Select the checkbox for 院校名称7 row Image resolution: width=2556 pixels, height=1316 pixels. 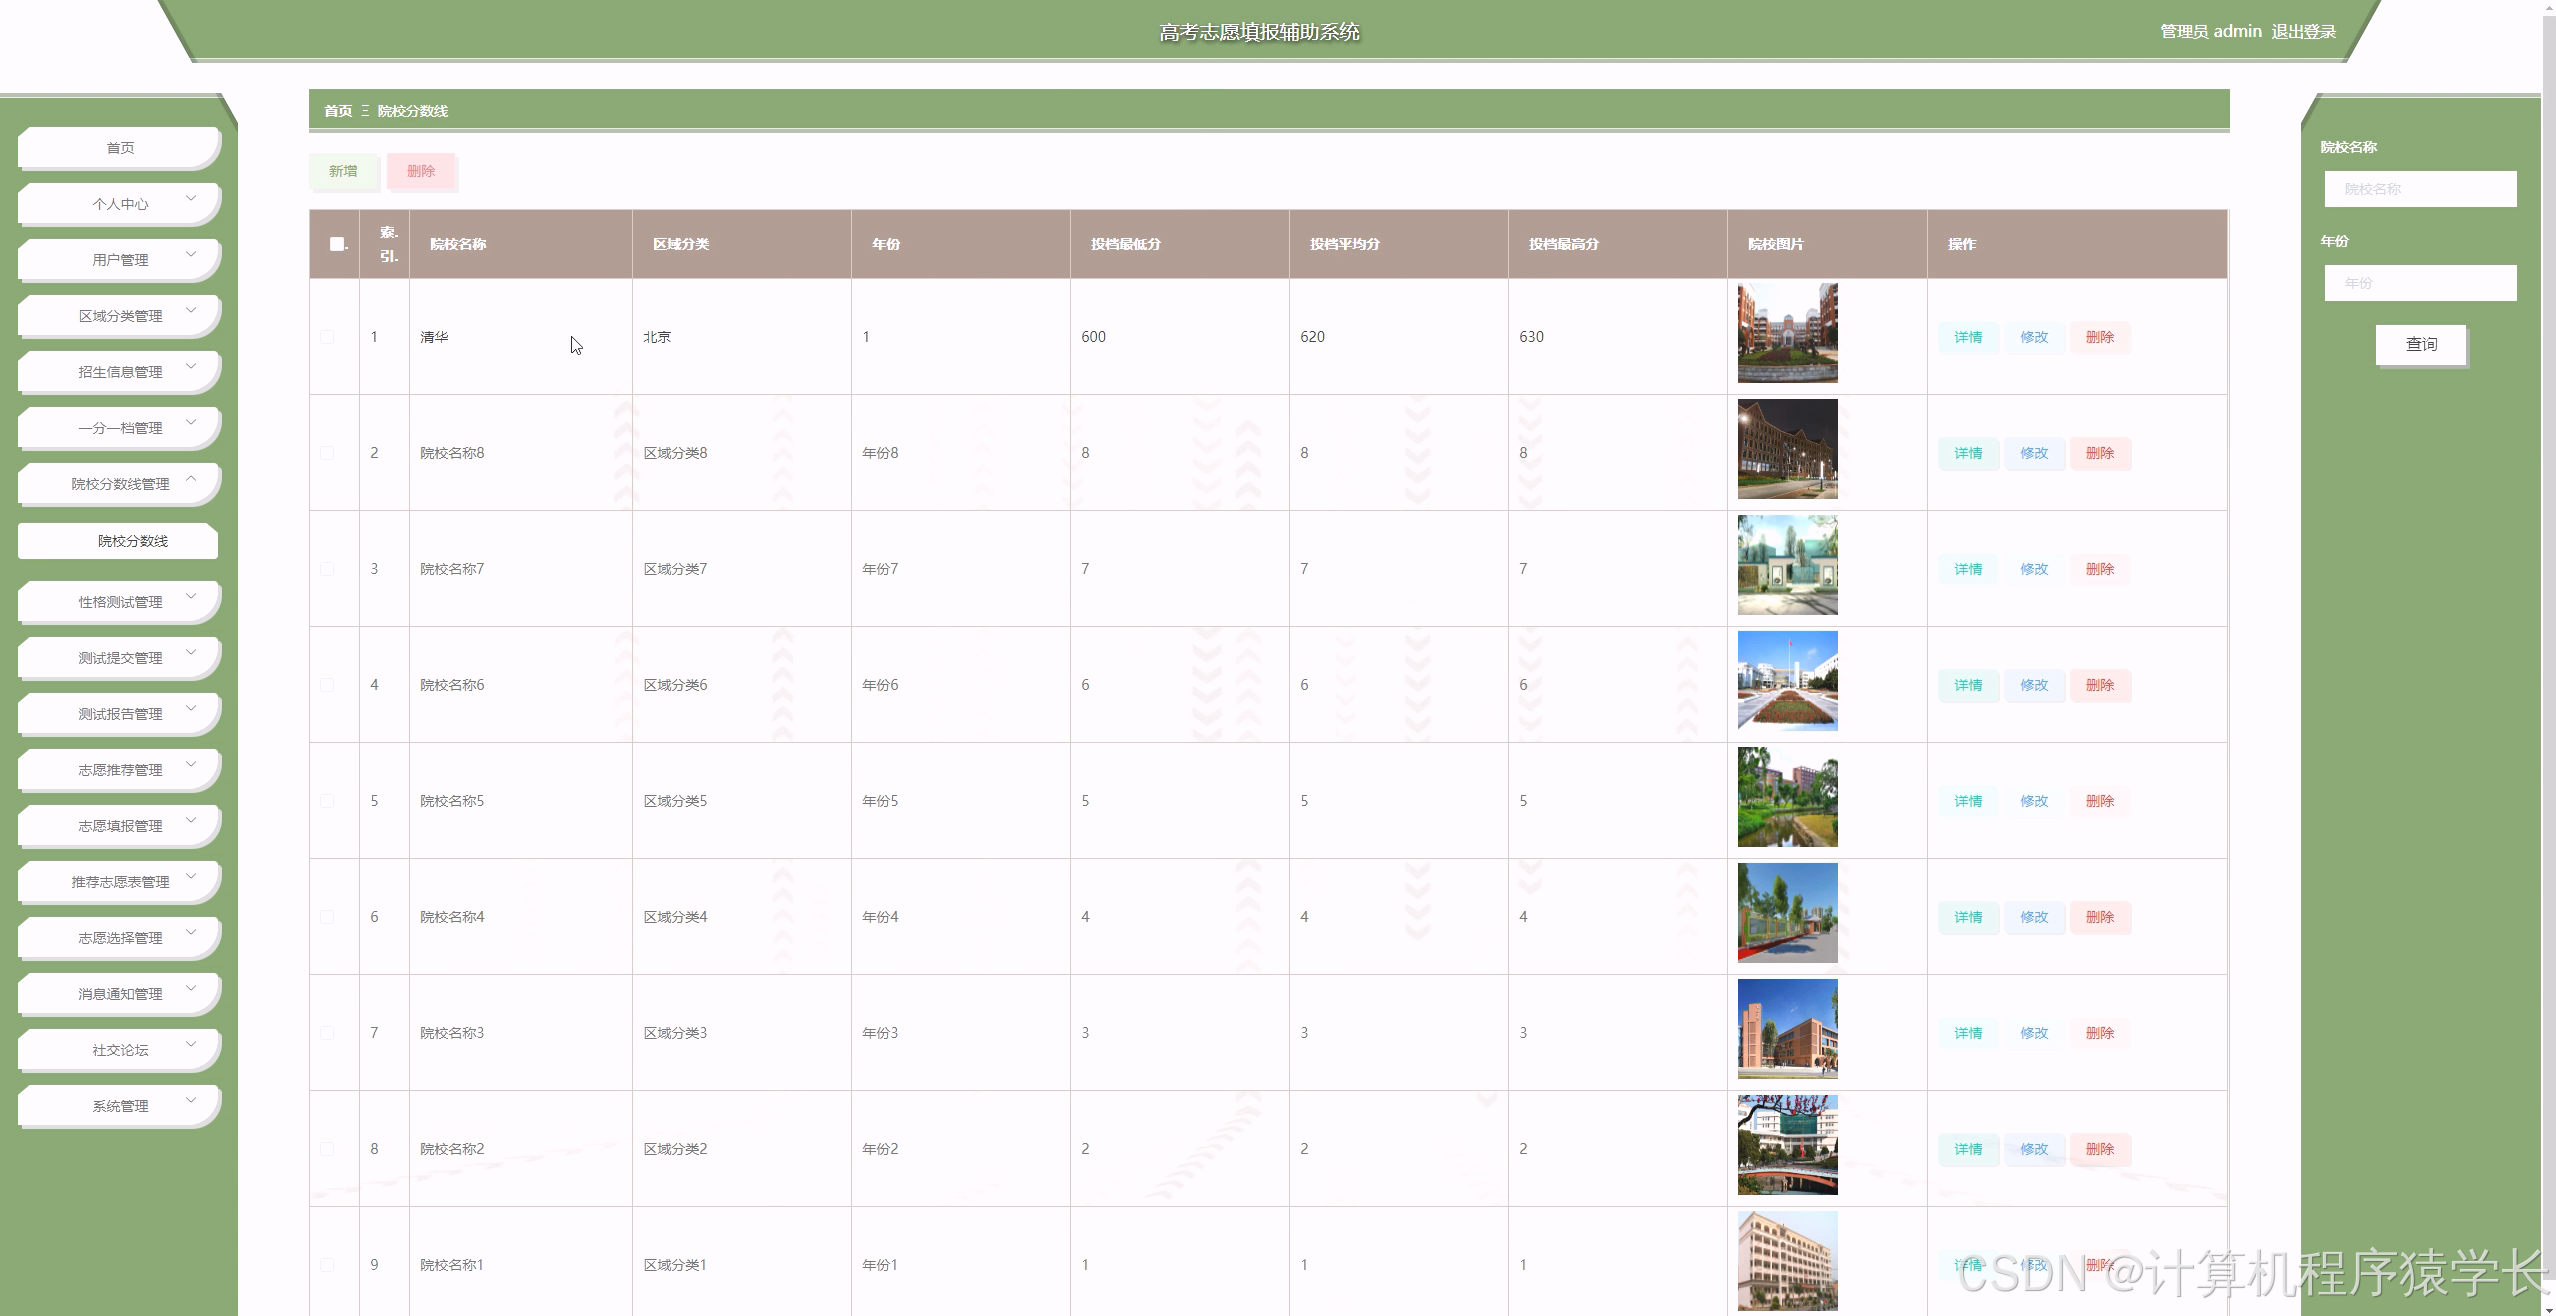point(327,569)
